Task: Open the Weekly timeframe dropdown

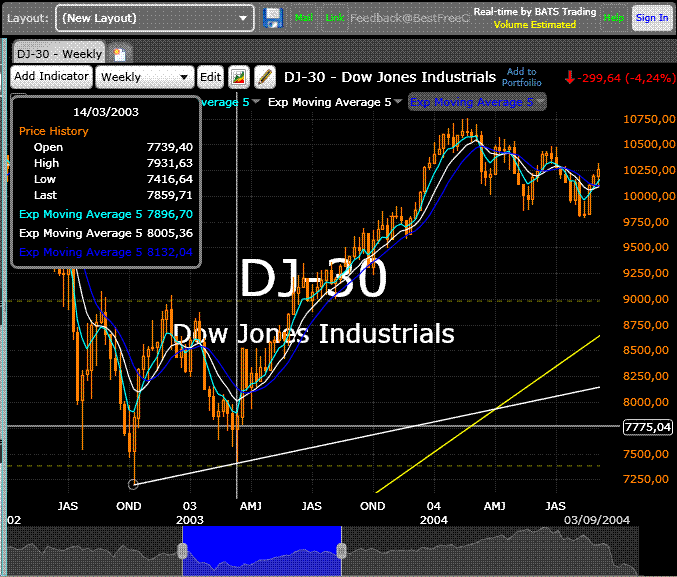Action: pos(144,77)
